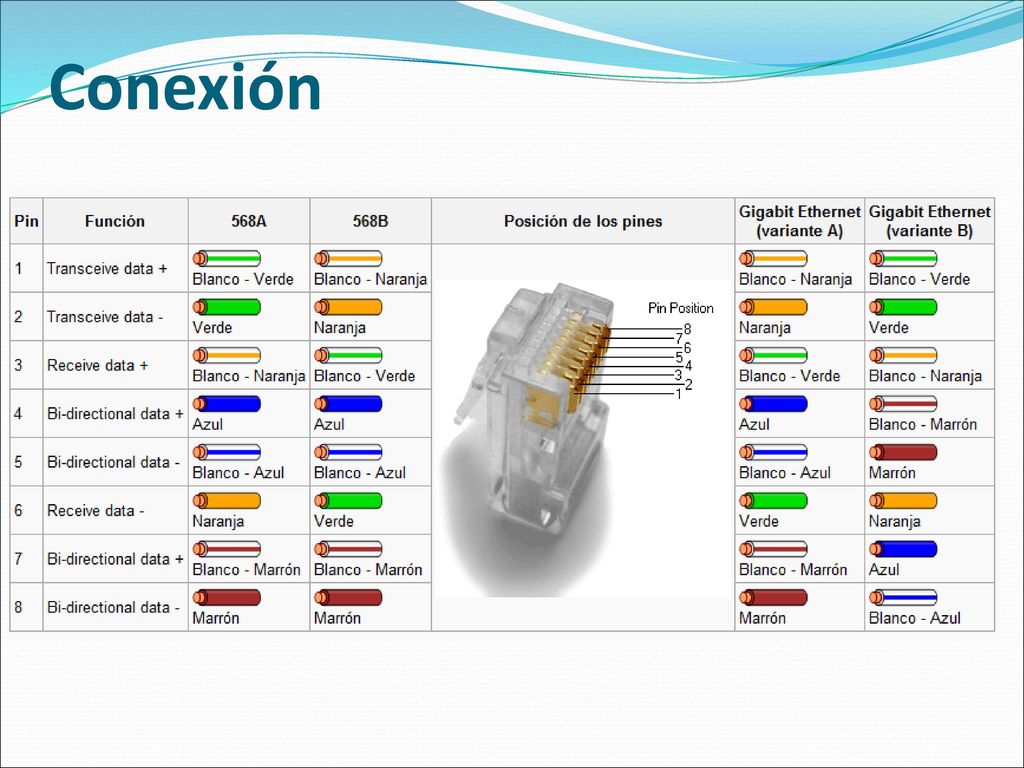The image size is (1024, 768).
Task: Click blue wire icon, variante A pin 4
Action: tap(773, 404)
